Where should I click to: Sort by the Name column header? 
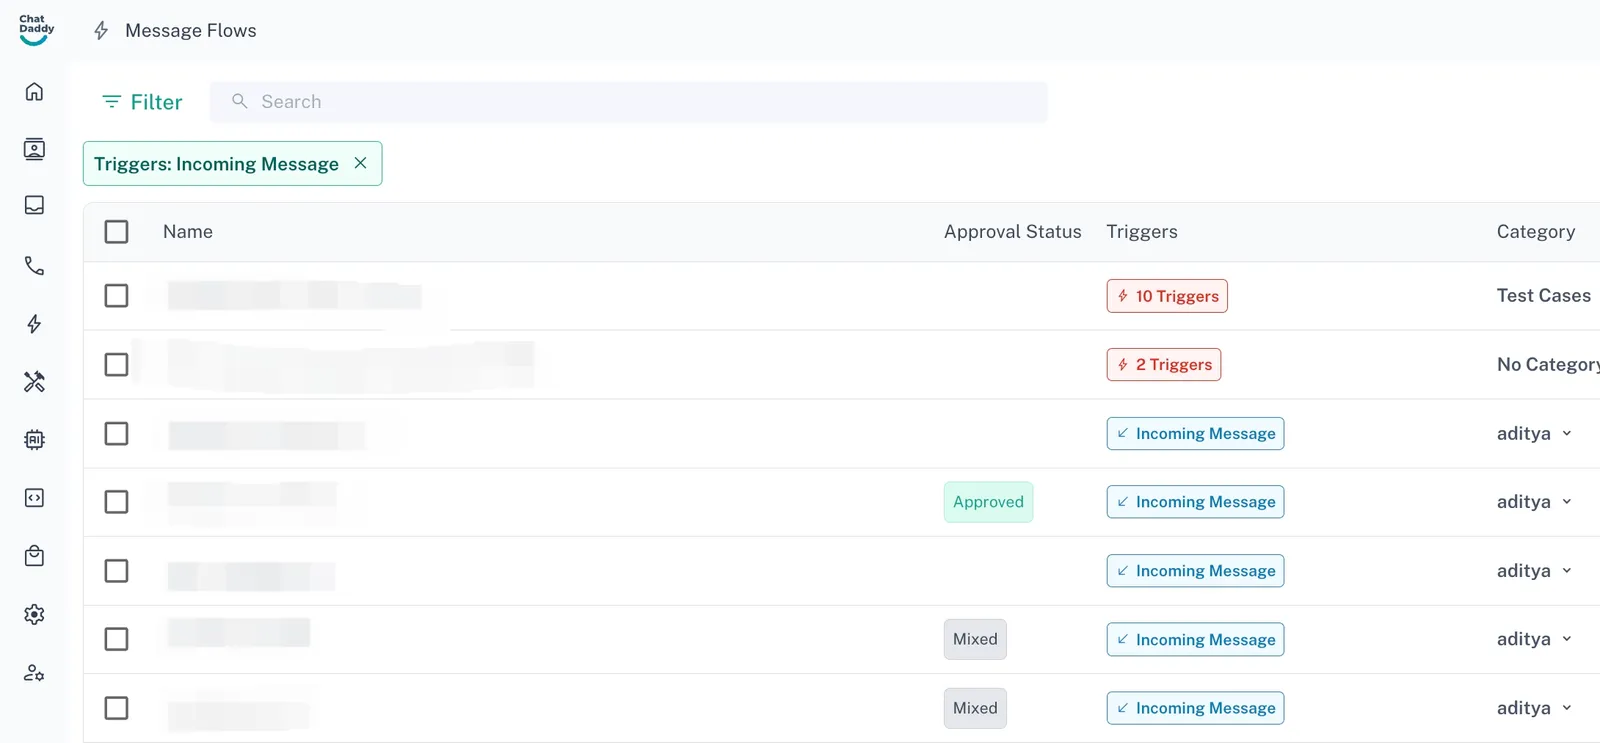[188, 232]
